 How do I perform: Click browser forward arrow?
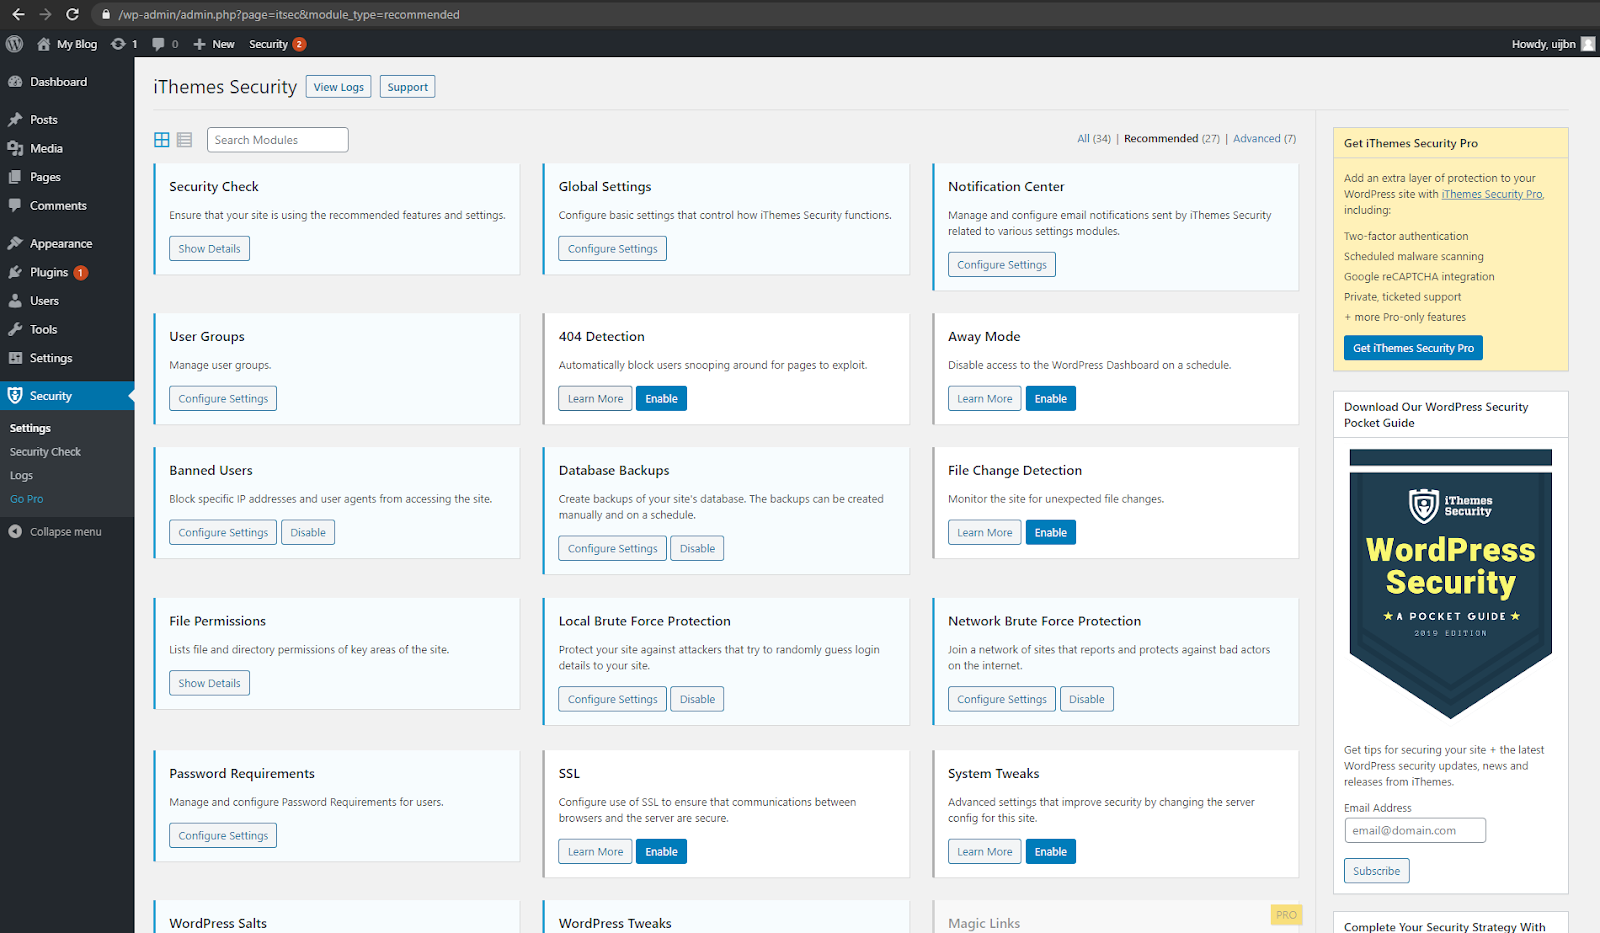click(45, 14)
